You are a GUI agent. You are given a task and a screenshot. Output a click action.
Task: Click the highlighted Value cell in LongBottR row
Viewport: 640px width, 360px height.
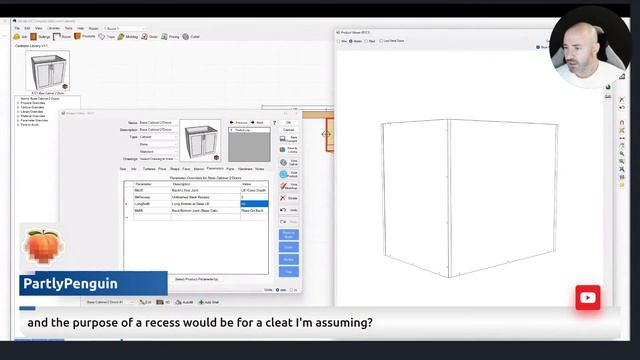point(254,204)
